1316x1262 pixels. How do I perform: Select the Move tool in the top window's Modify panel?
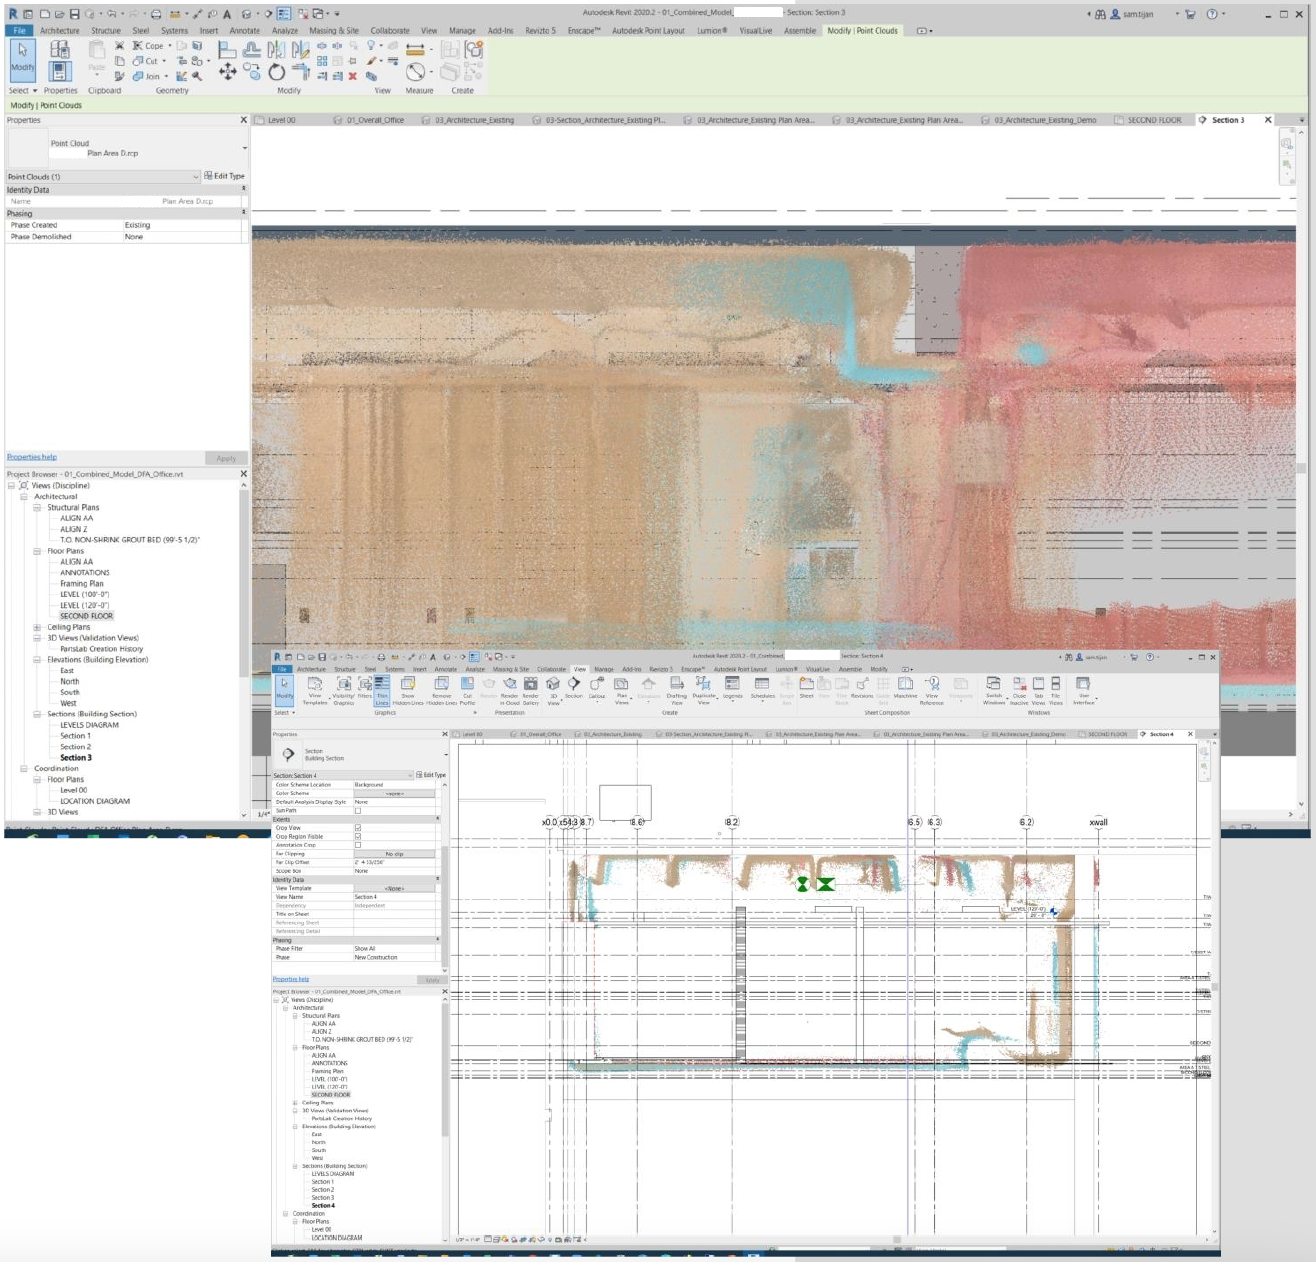228,71
